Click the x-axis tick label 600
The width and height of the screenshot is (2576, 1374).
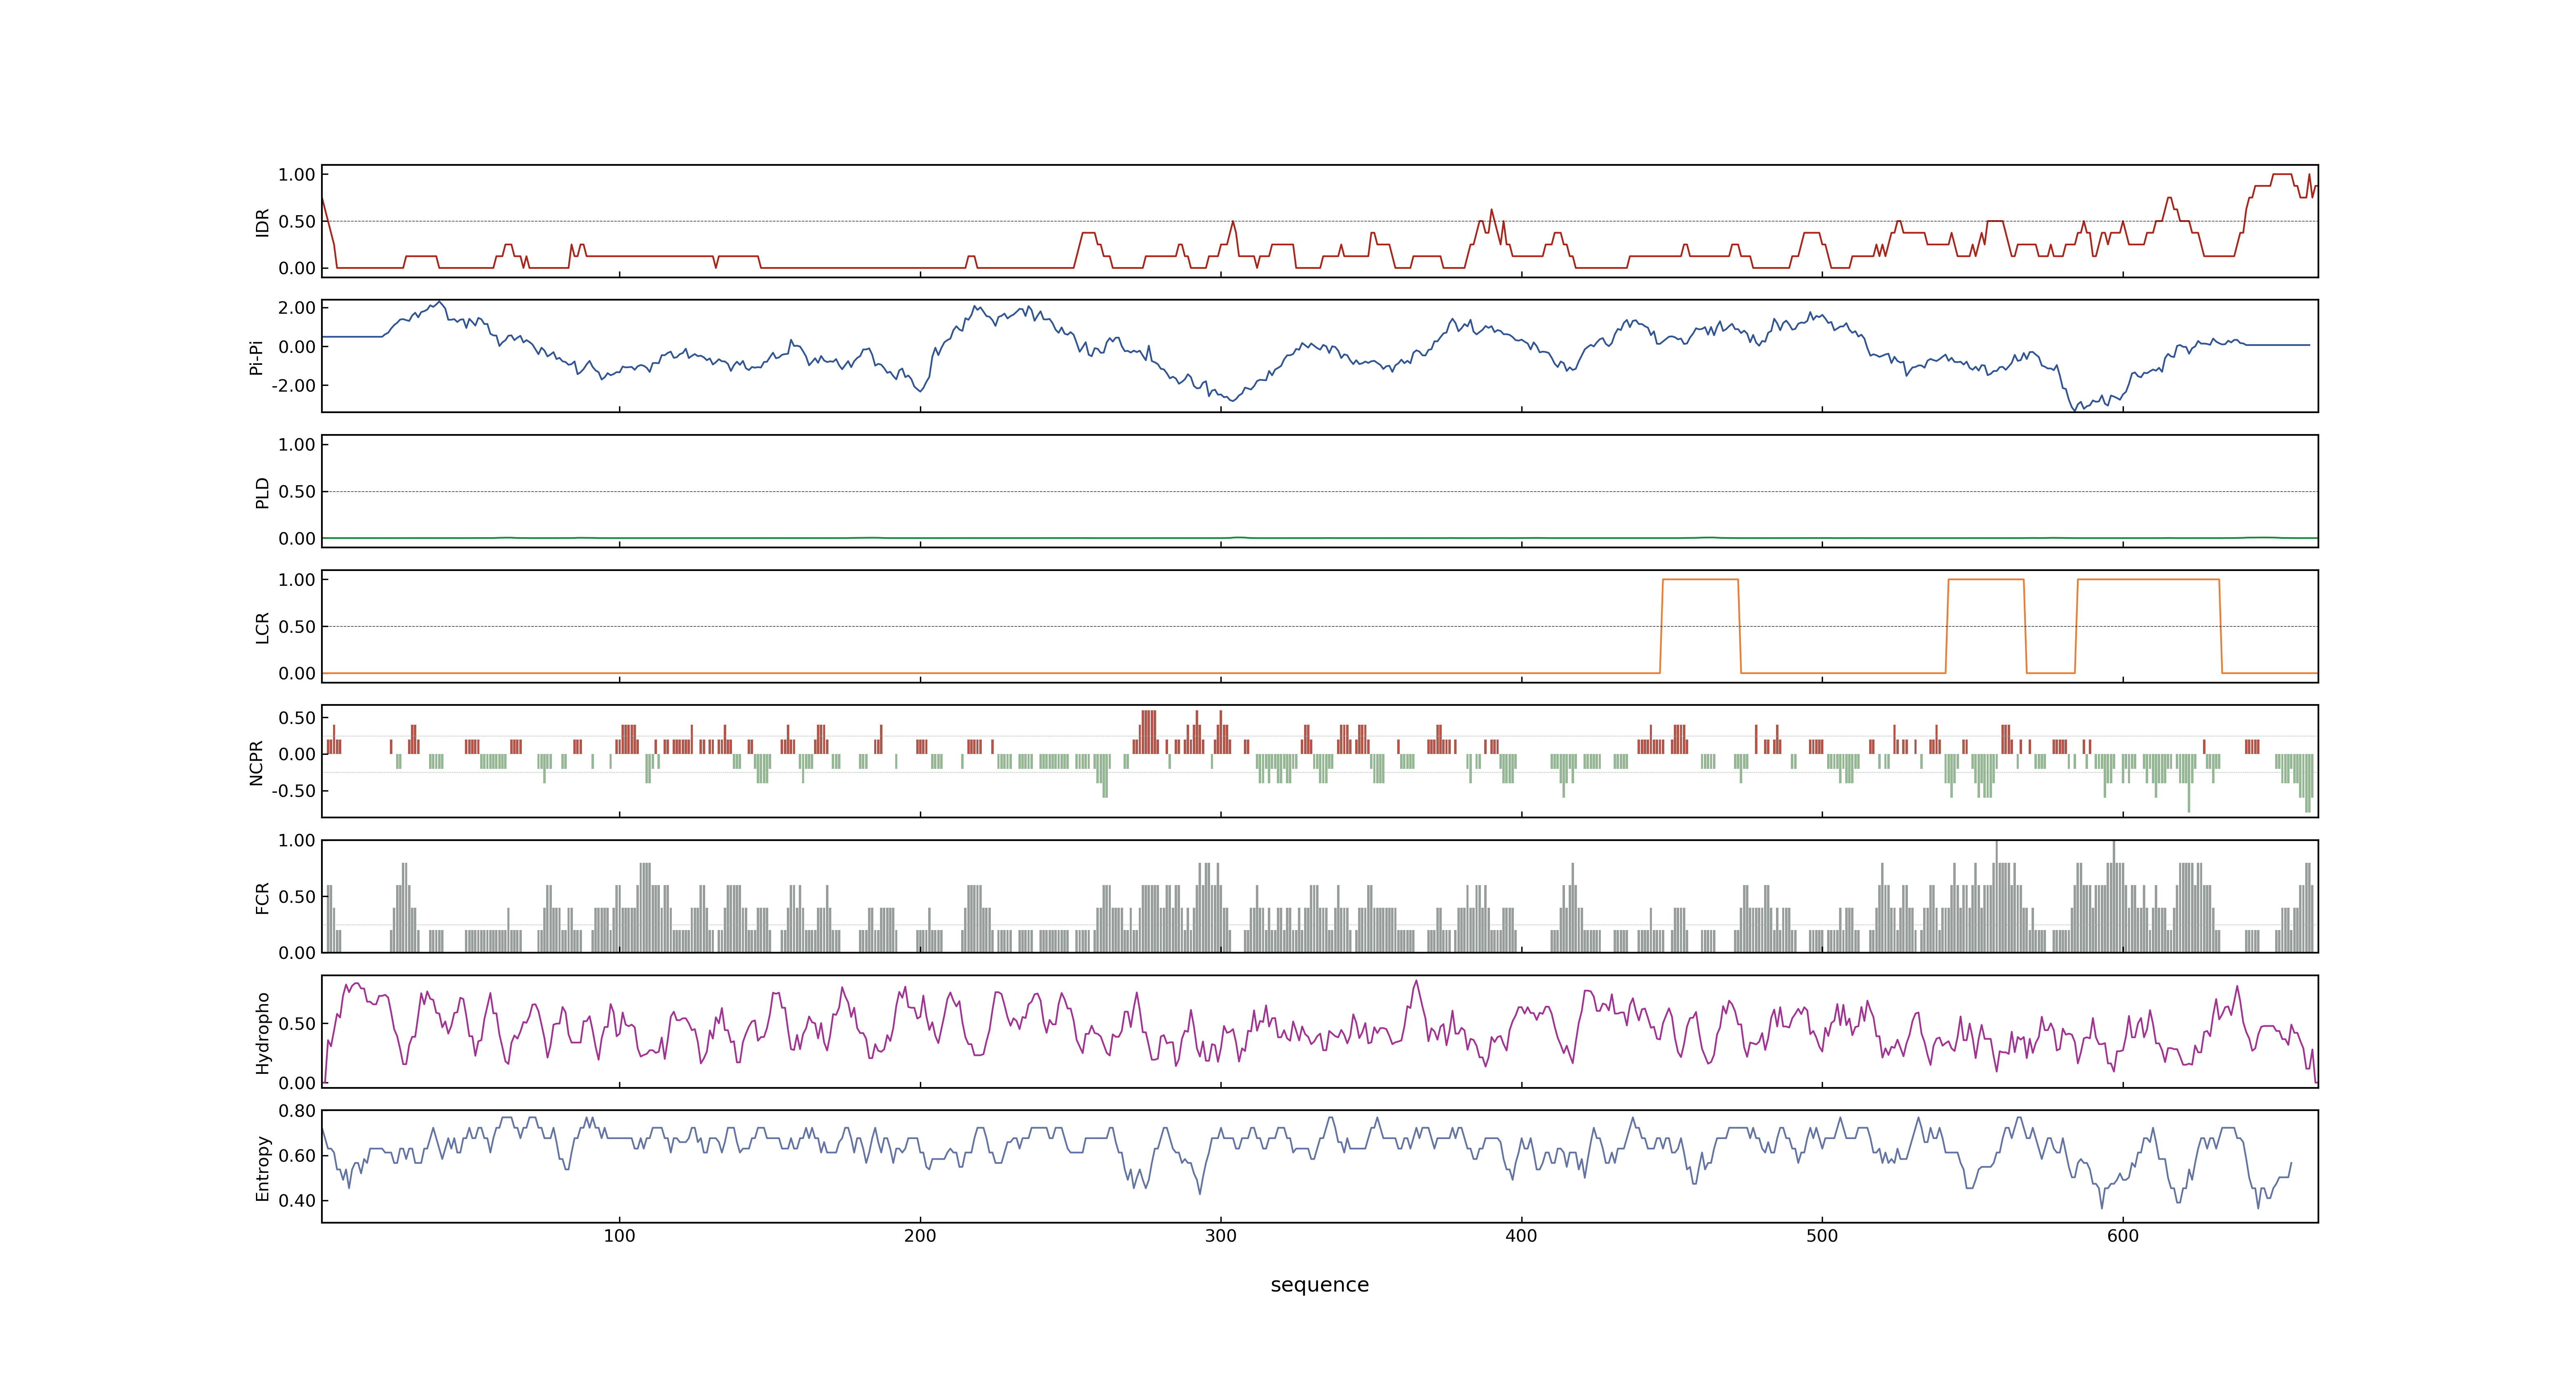(x=2123, y=1236)
